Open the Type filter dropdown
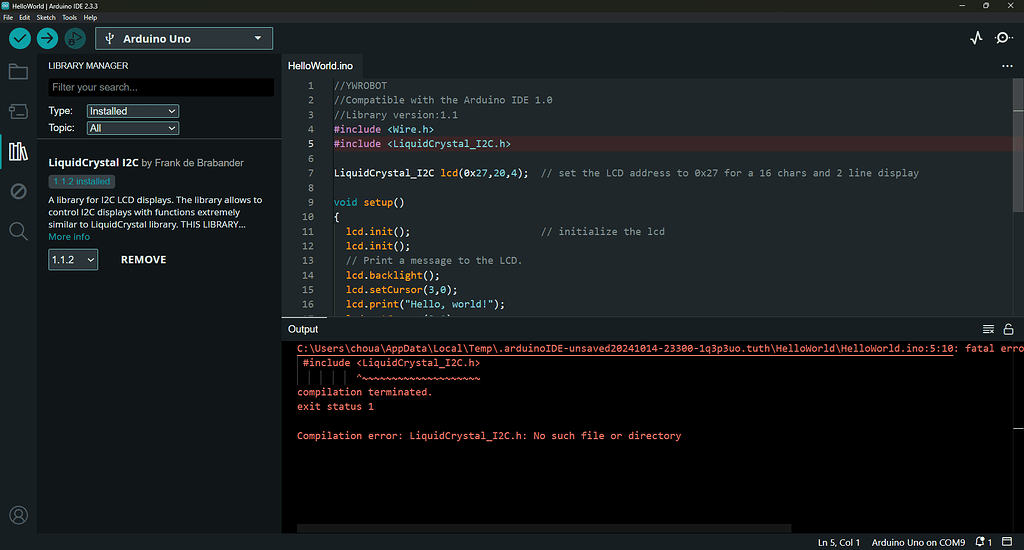Screen dimensions: 1024x550 132,111
